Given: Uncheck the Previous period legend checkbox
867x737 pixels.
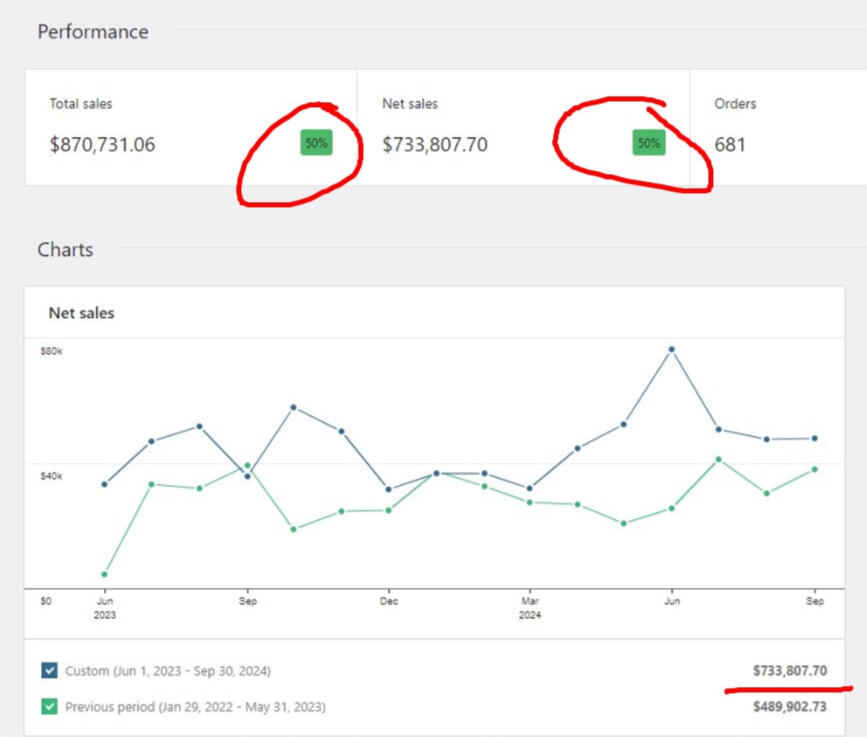Looking at the screenshot, I should click(x=49, y=706).
